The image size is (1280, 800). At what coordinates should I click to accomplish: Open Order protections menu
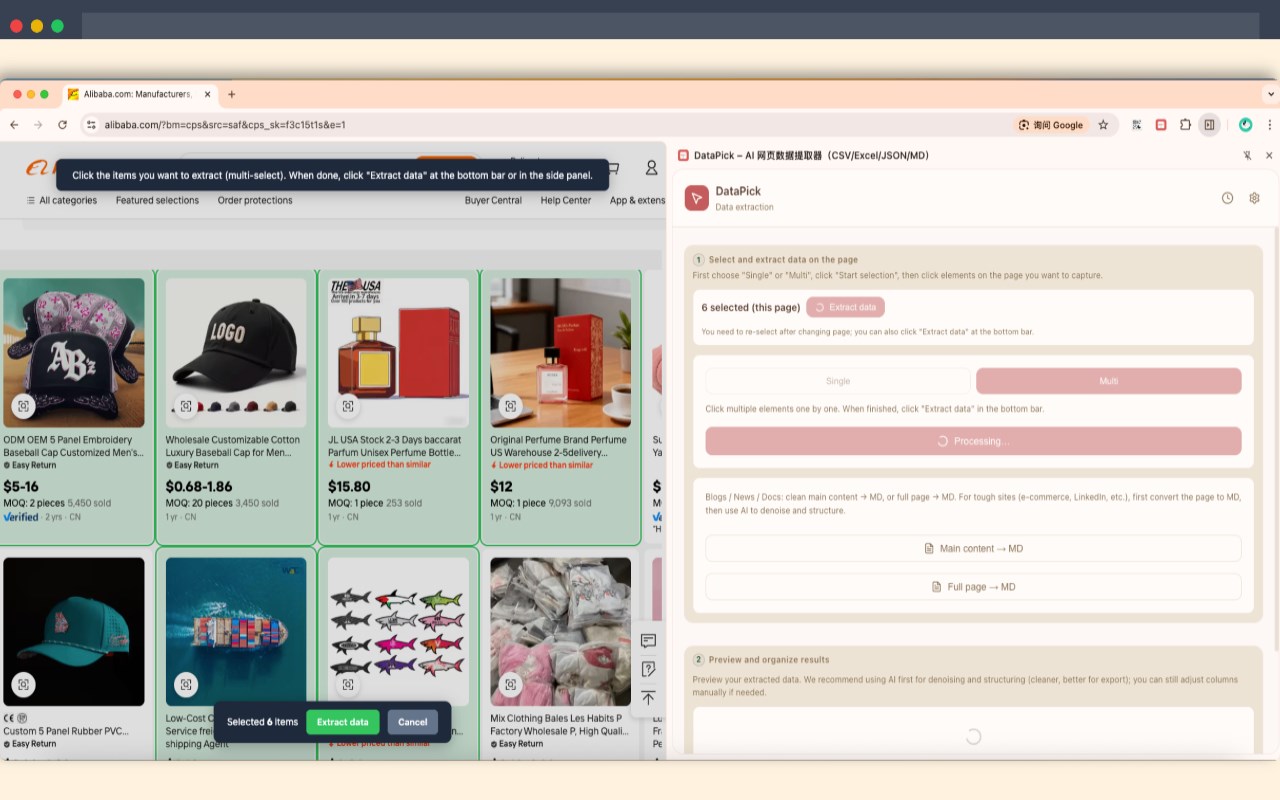[x=255, y=200]
